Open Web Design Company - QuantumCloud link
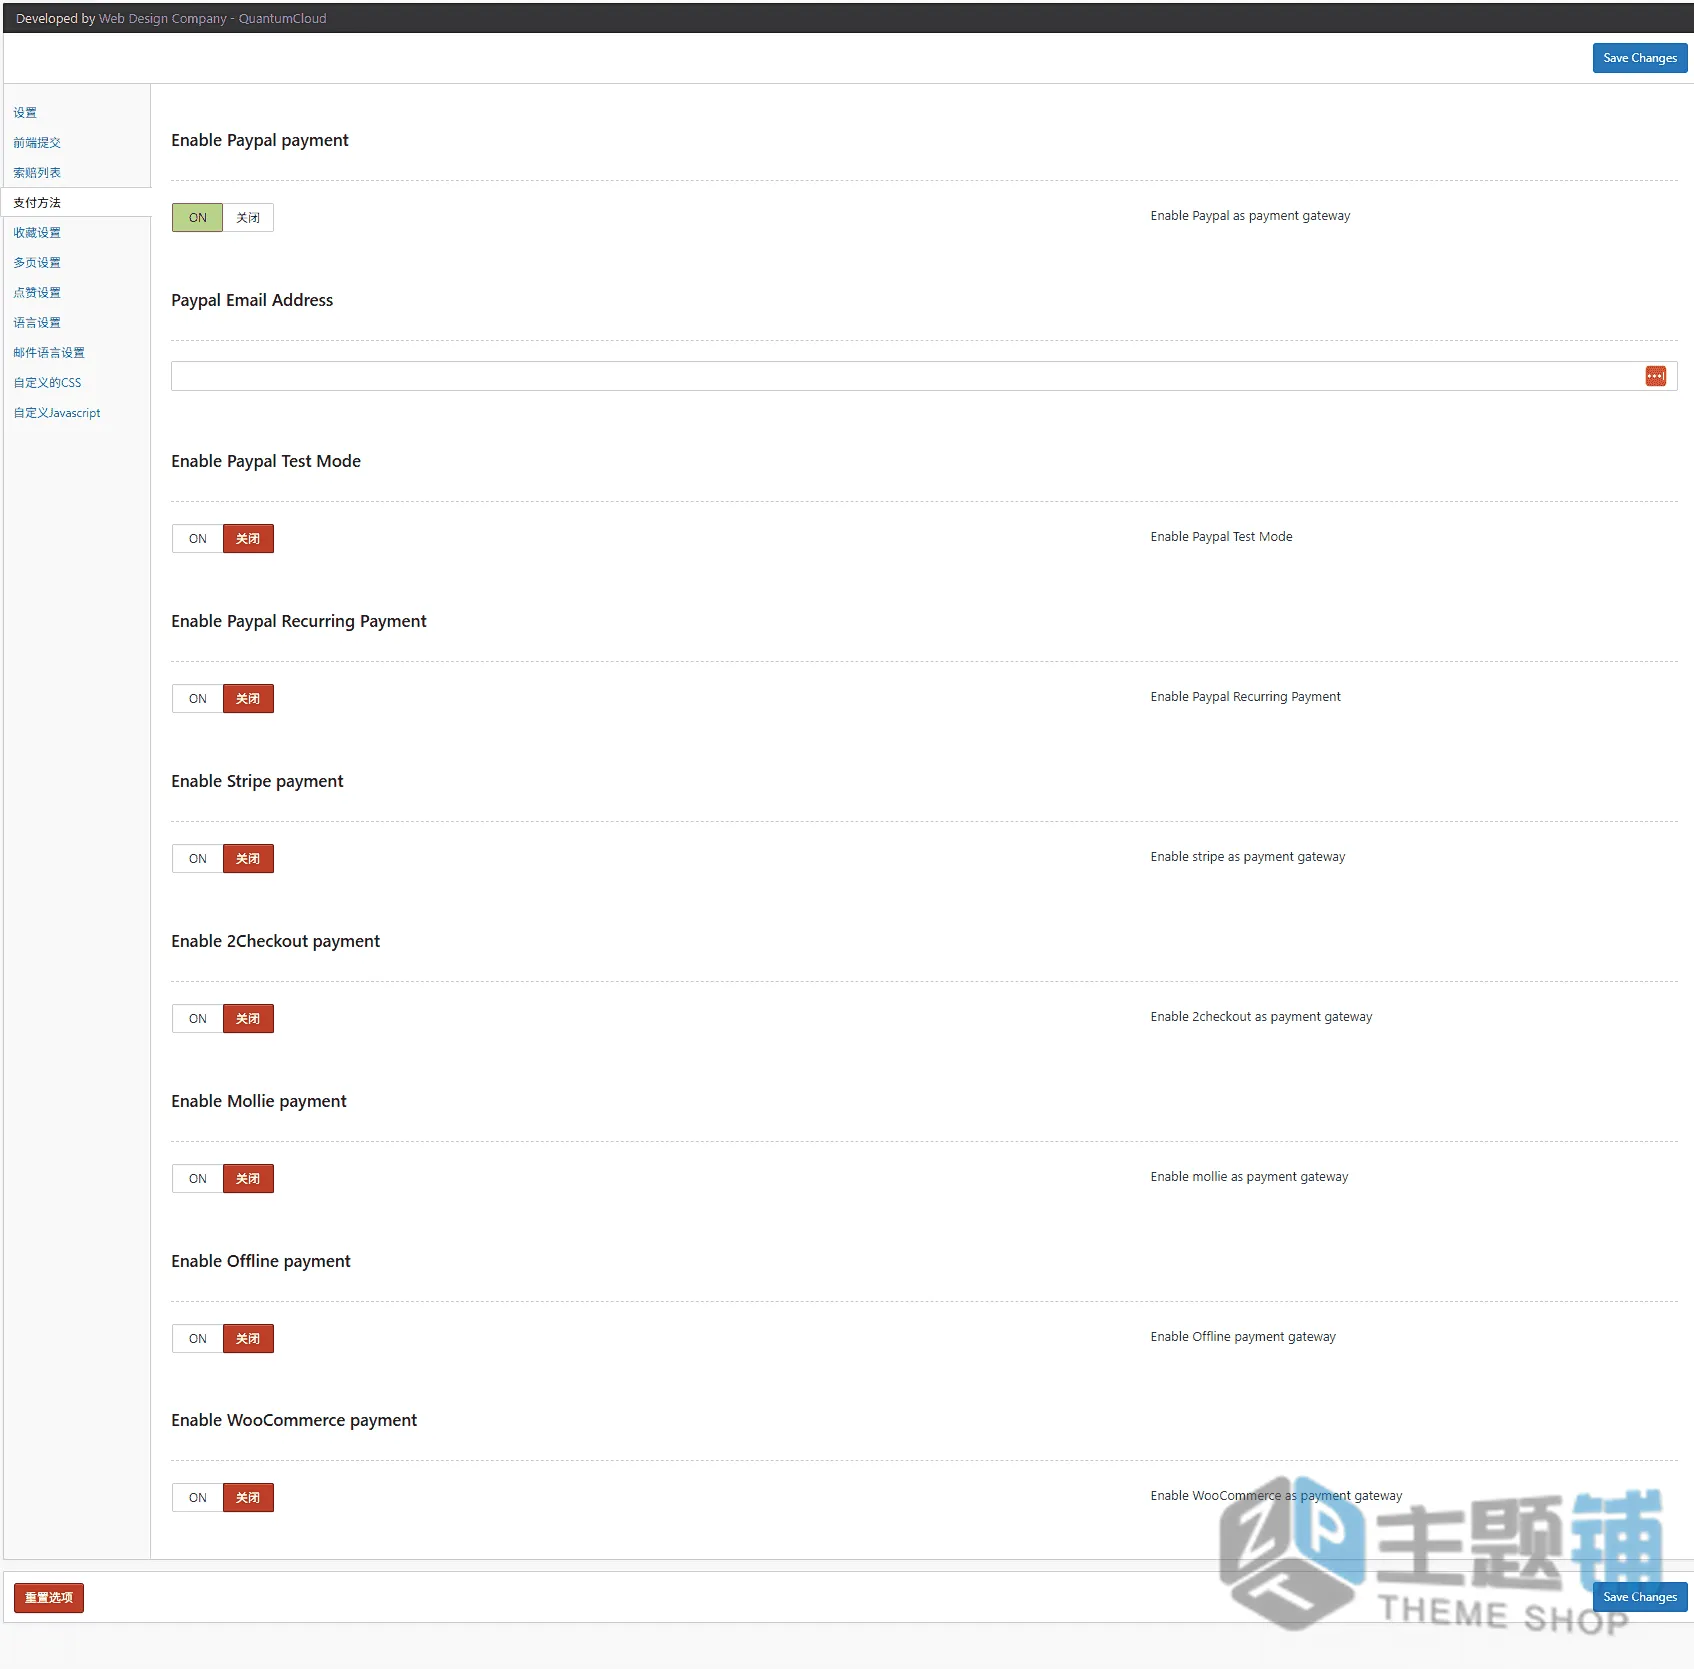The image size is (1694, 1669). click(212, 18)
